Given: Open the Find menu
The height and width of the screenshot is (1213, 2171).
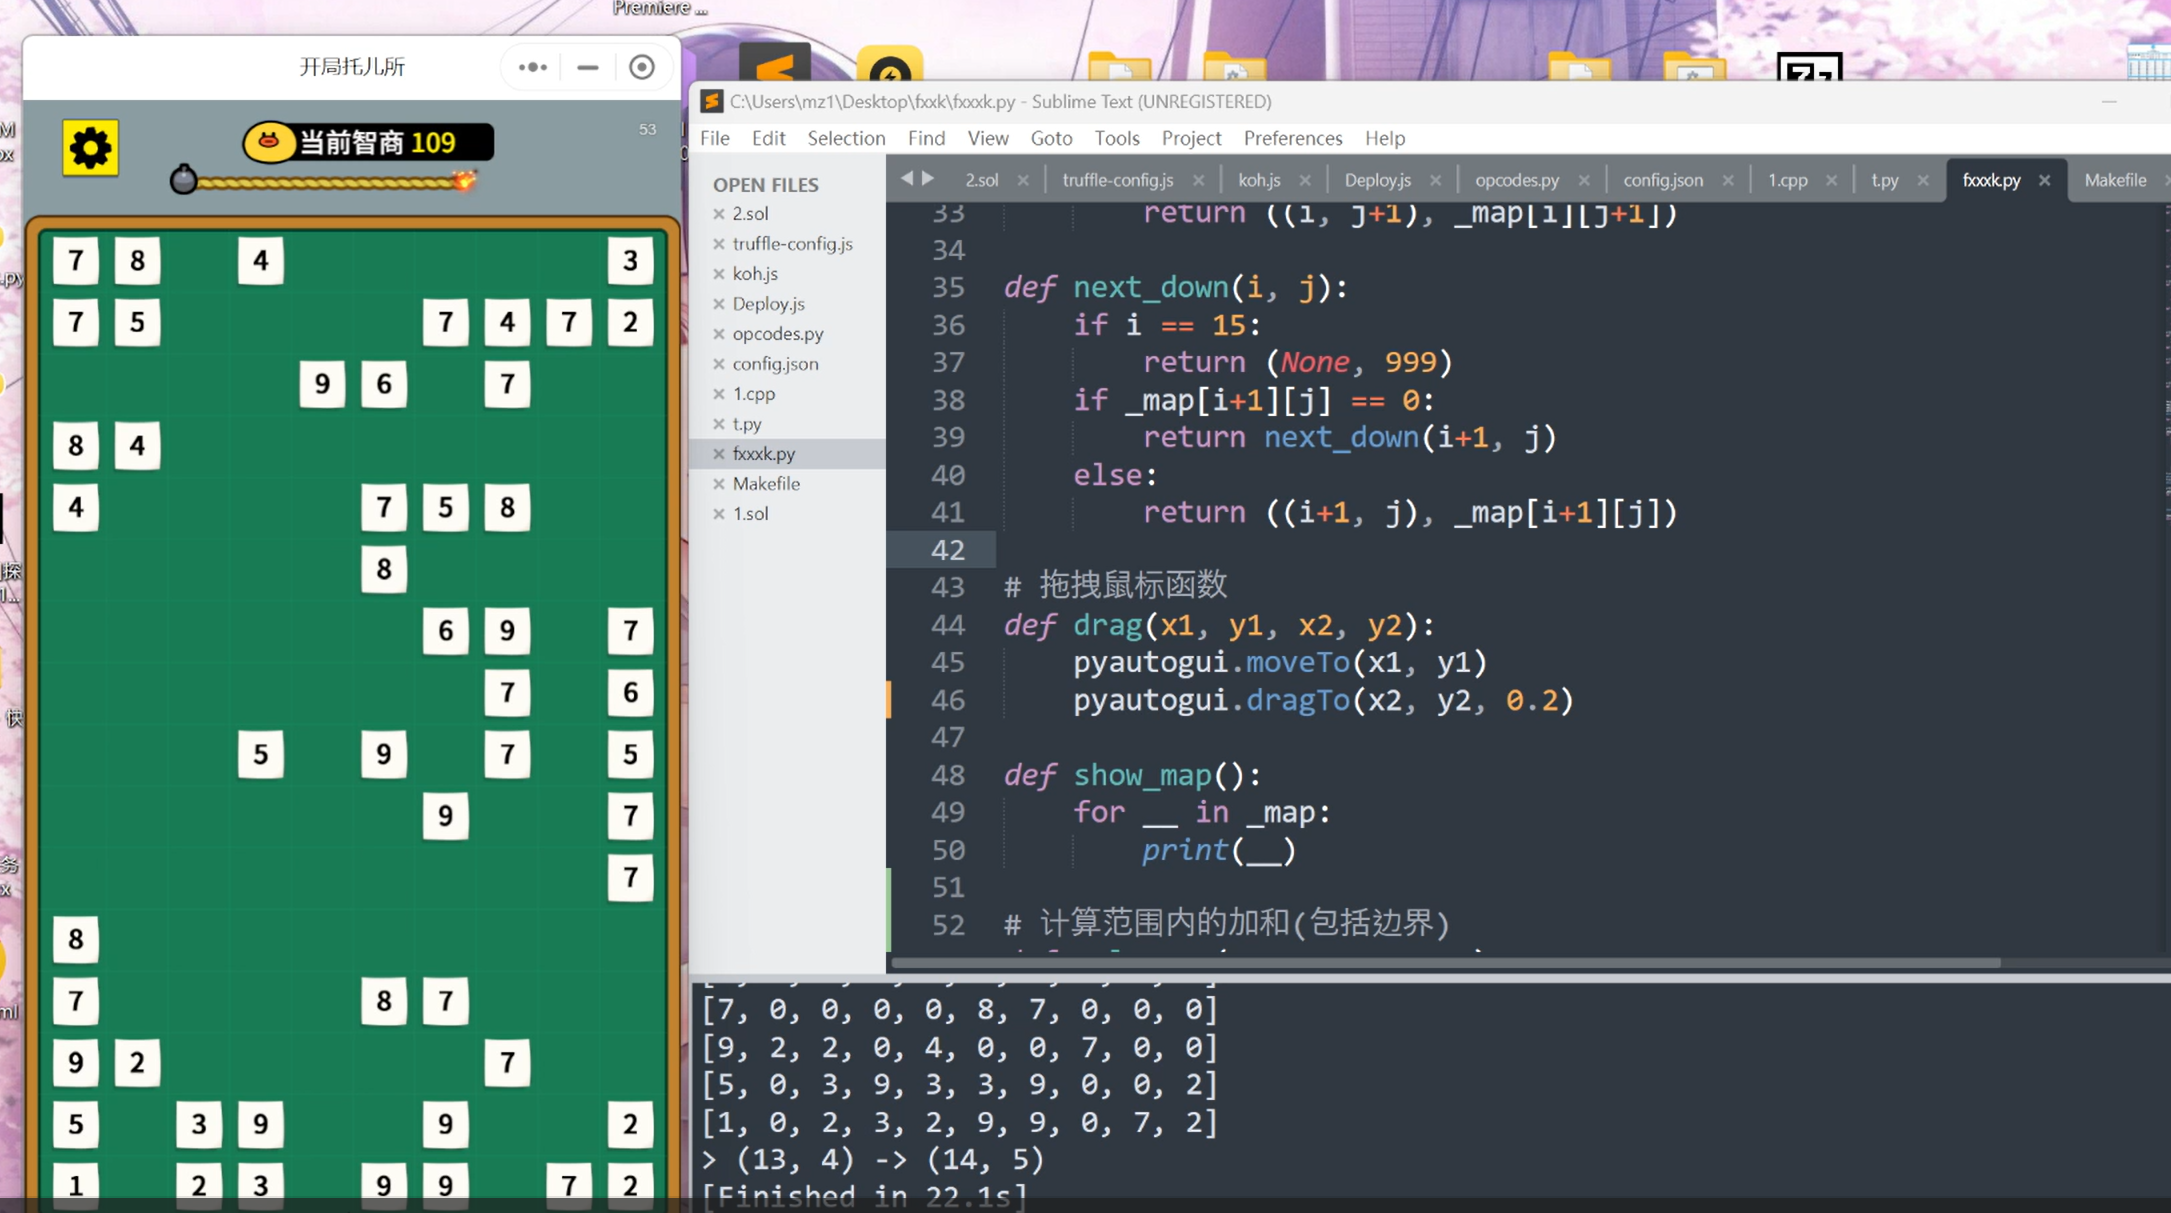Looking at the screenshot, I should pyautogui.click(x=926, y=138).
